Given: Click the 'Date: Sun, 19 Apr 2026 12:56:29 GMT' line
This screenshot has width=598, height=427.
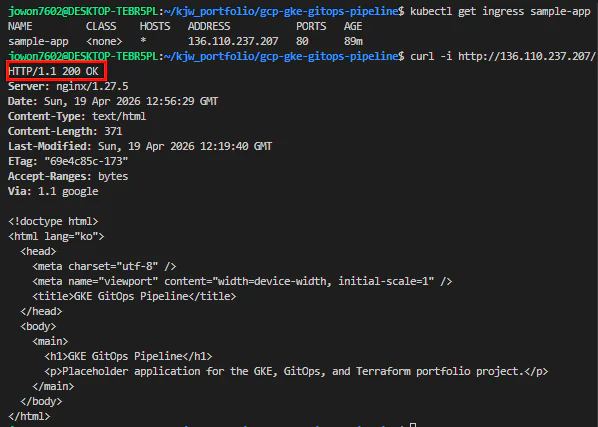Looking at the screenshot, I should pos(113,101).
